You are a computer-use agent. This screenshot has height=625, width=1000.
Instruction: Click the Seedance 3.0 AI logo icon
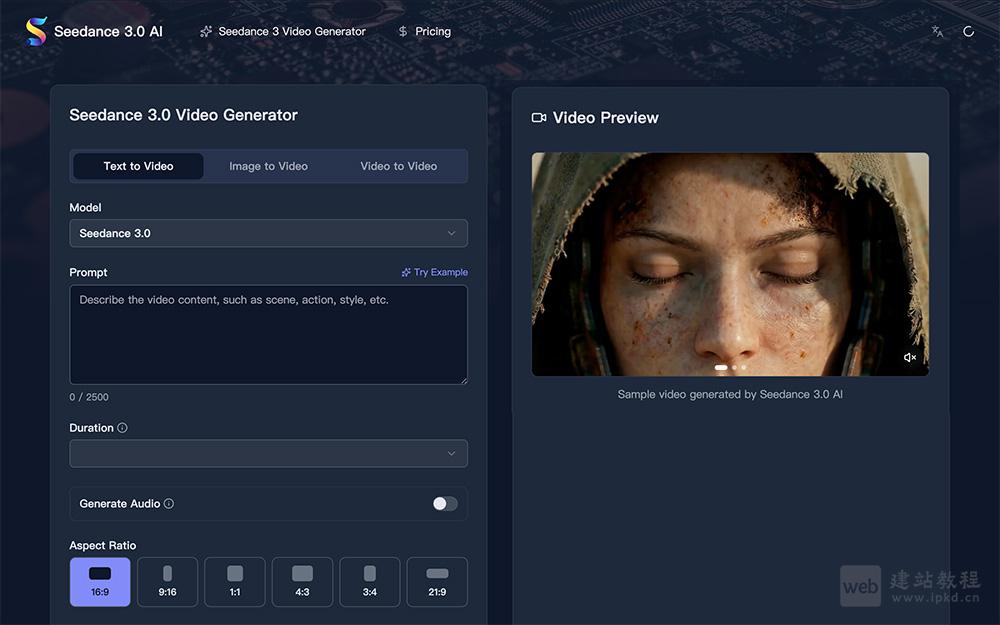tap(36, 31)
